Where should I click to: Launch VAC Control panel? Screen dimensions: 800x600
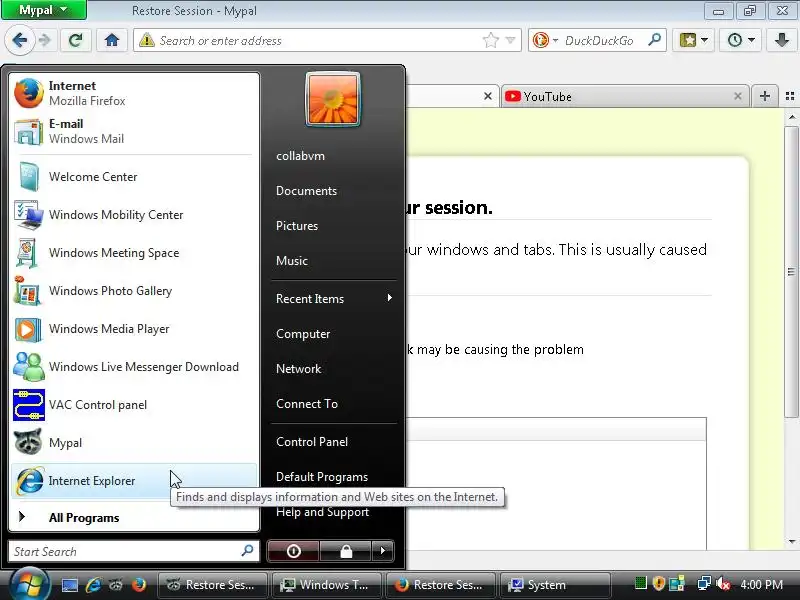pyautogui.click(x=134, y=405)
